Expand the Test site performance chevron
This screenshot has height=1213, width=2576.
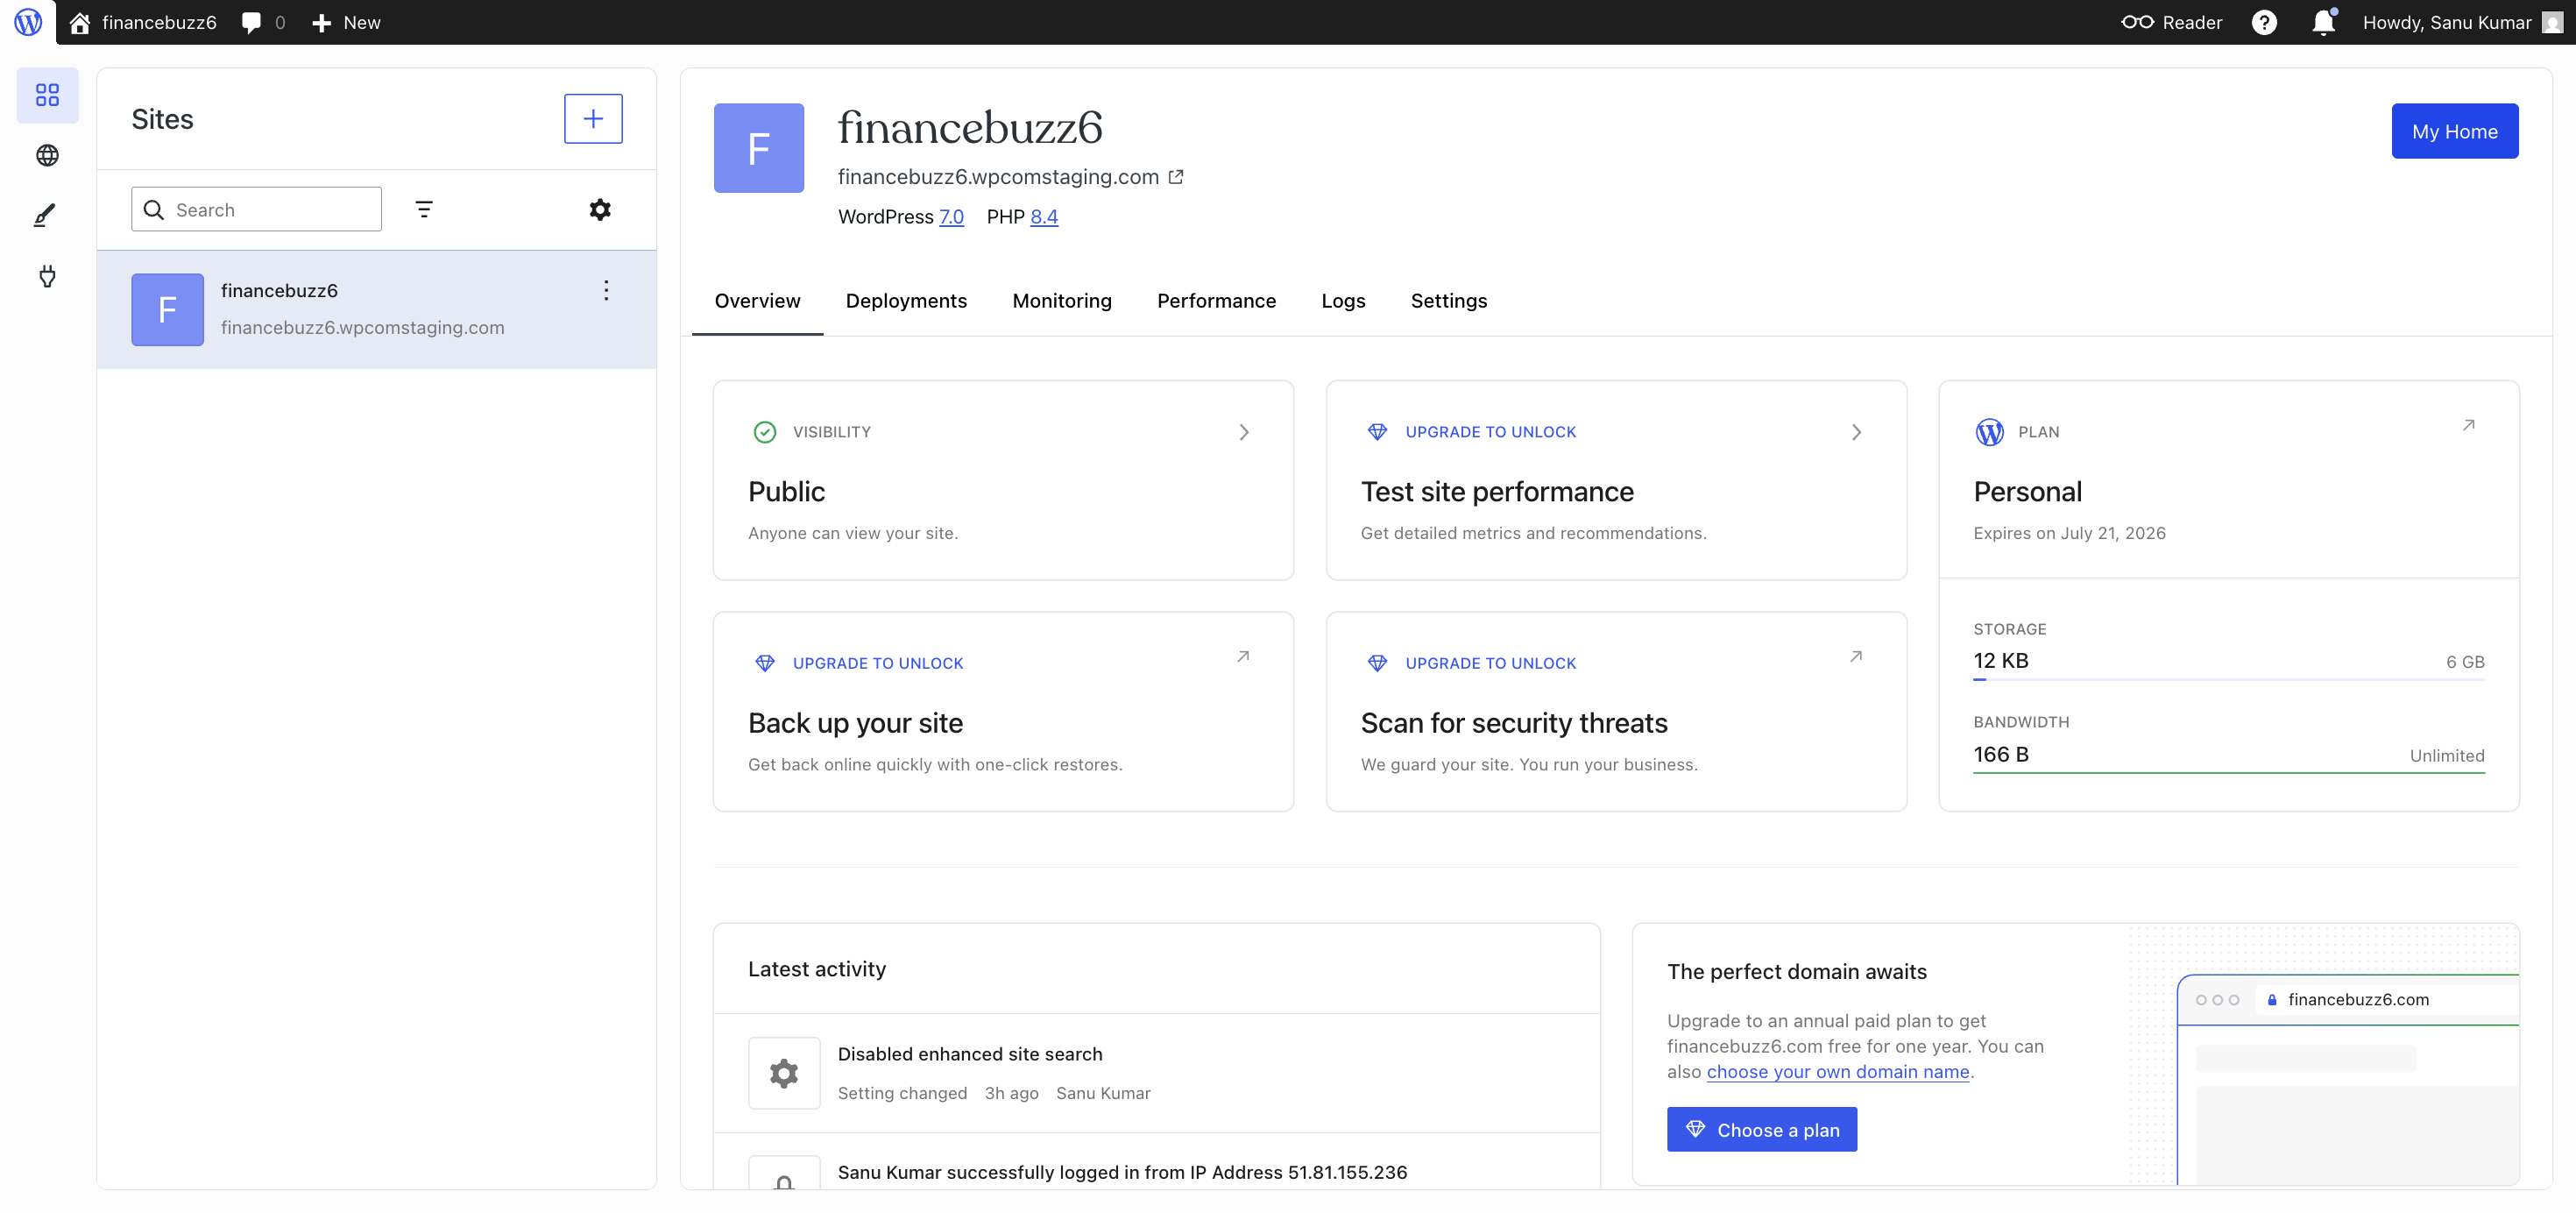[1856, 432]
